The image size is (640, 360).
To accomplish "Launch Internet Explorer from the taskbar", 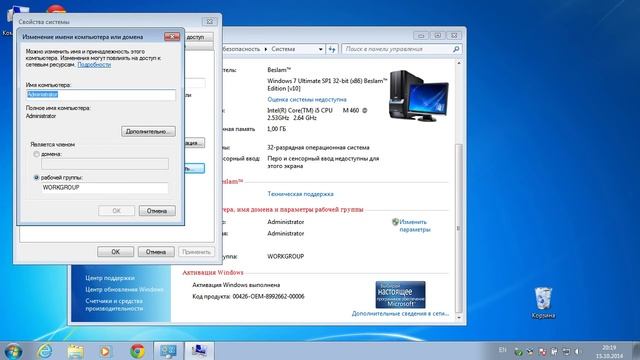I will 44,351.
